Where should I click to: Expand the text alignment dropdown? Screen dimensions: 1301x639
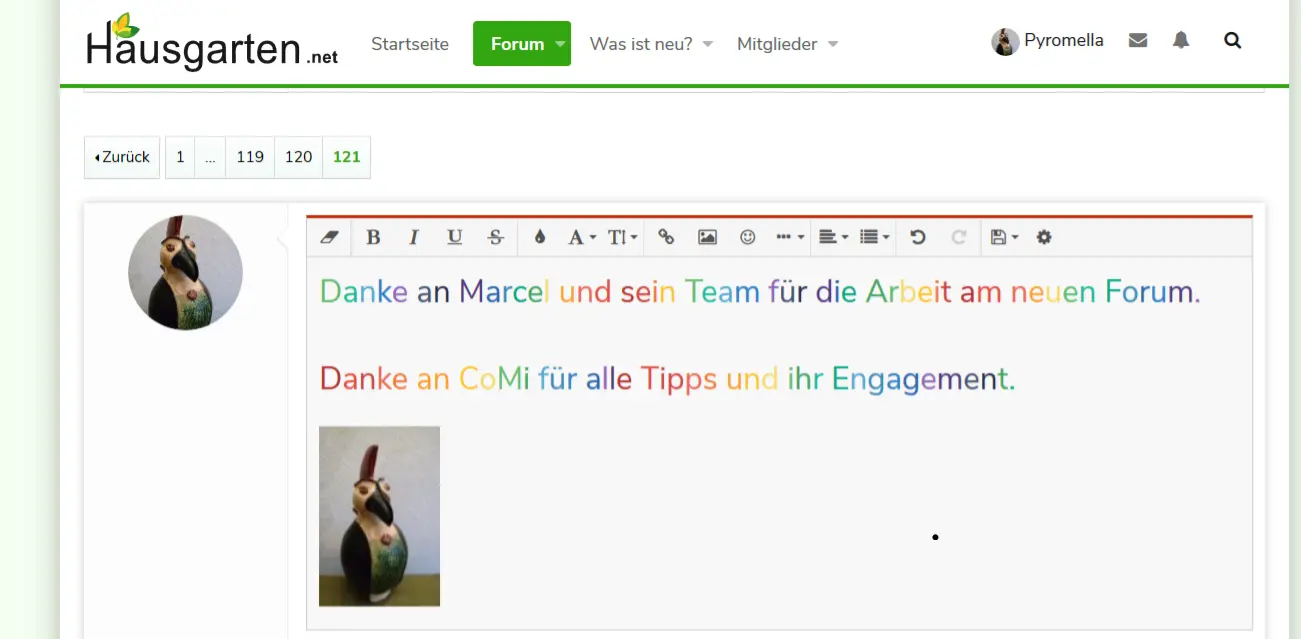[x=833, y=237]
